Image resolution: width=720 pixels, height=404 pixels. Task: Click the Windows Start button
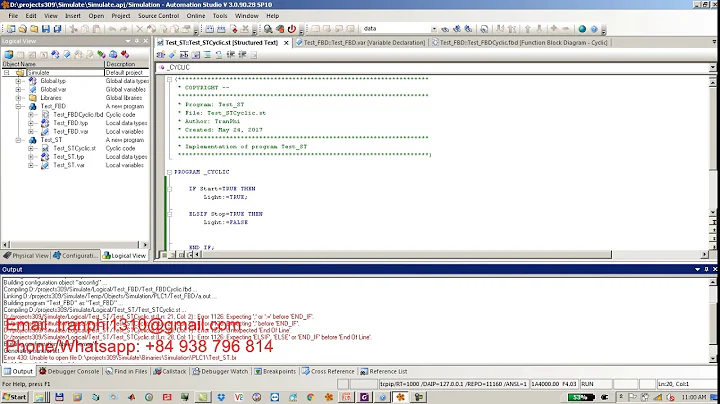(15, 397)
